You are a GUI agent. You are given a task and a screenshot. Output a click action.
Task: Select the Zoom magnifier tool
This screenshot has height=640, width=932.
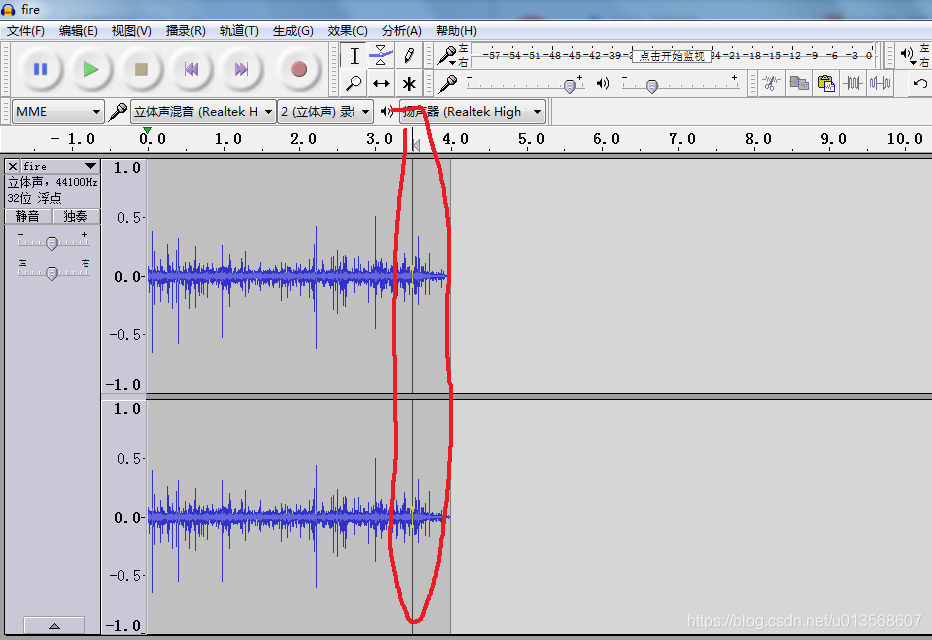(x=354, y=83)
